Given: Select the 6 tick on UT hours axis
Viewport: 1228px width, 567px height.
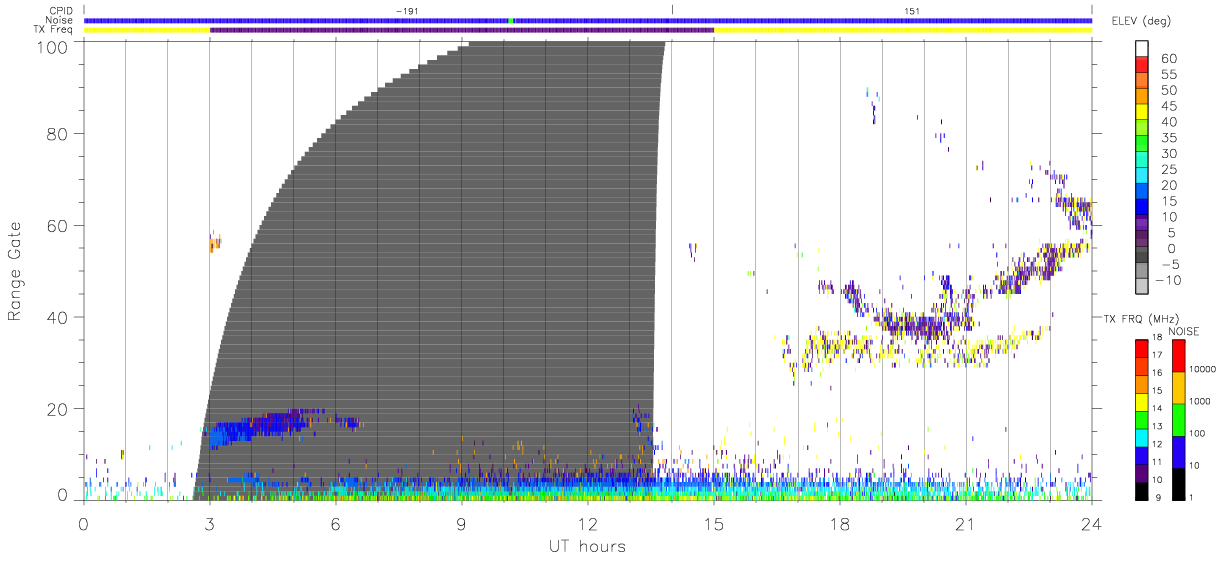Looking at the screenshot, I should click(x=336, y=525).
